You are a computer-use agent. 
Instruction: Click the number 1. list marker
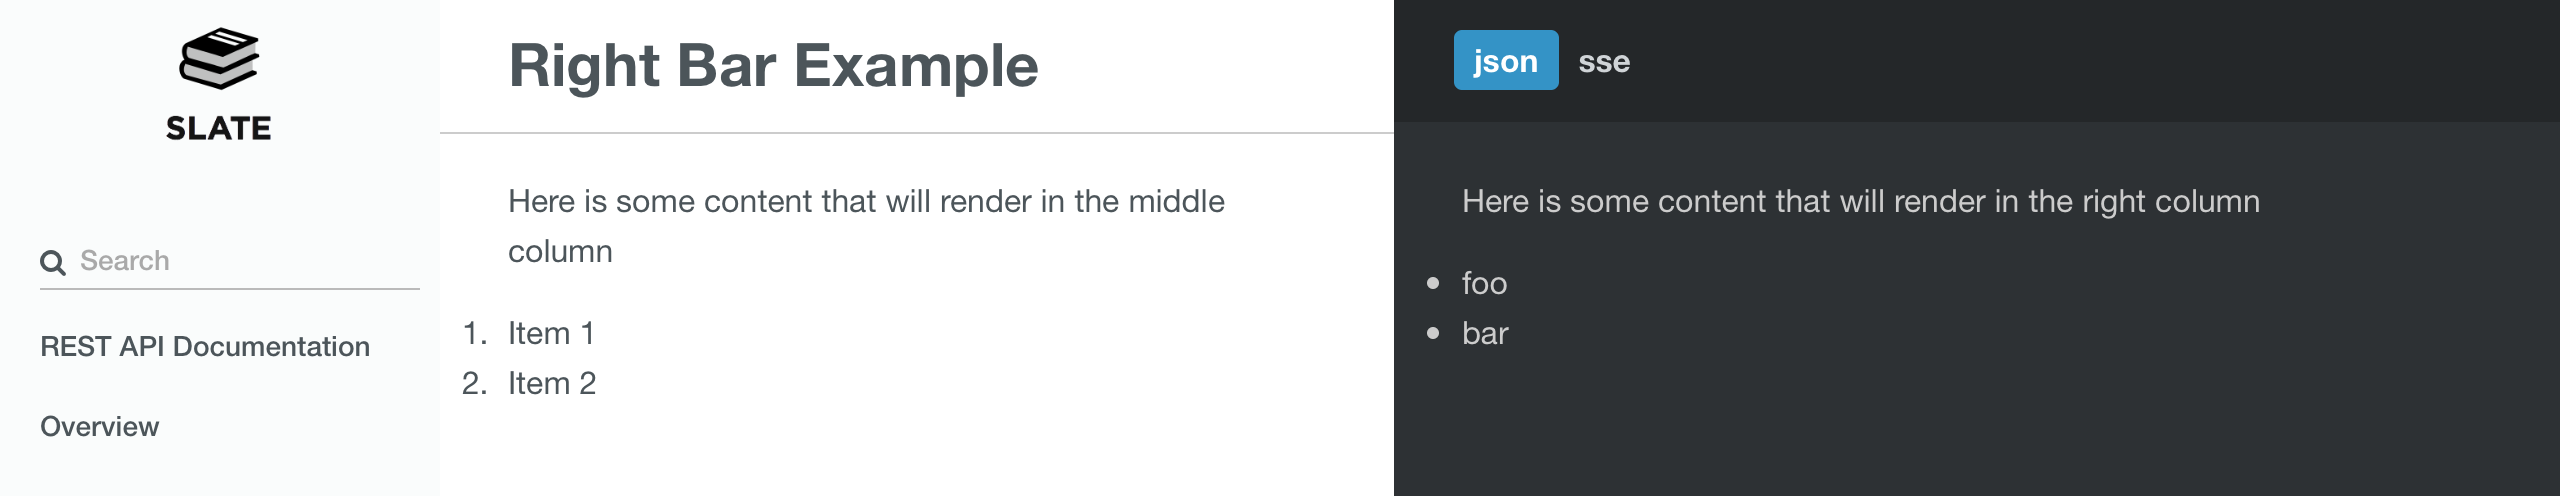point(475,333)
